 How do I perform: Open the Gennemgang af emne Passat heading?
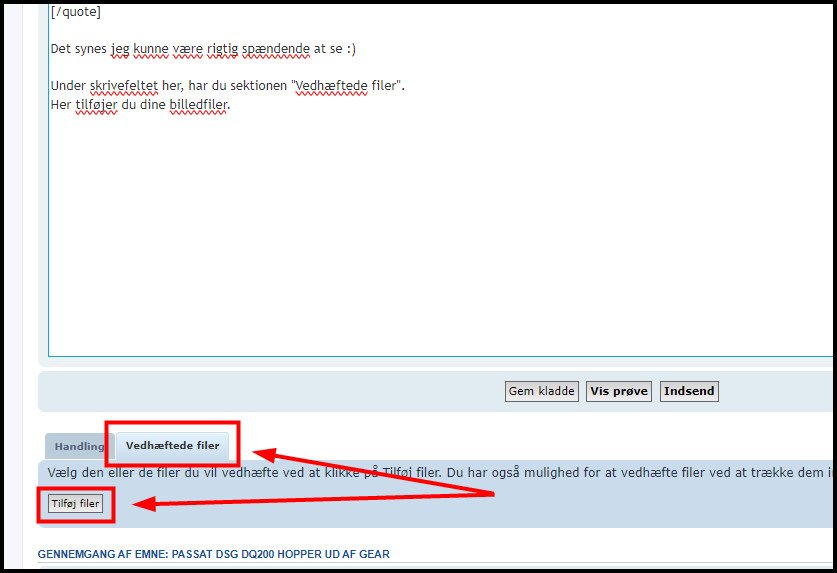[x=213, y=554]
